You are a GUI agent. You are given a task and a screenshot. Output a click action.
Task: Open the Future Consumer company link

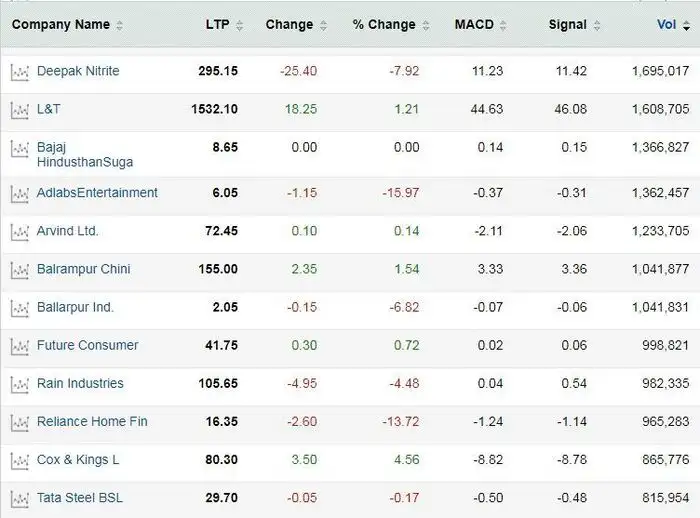tap(87, 346)
